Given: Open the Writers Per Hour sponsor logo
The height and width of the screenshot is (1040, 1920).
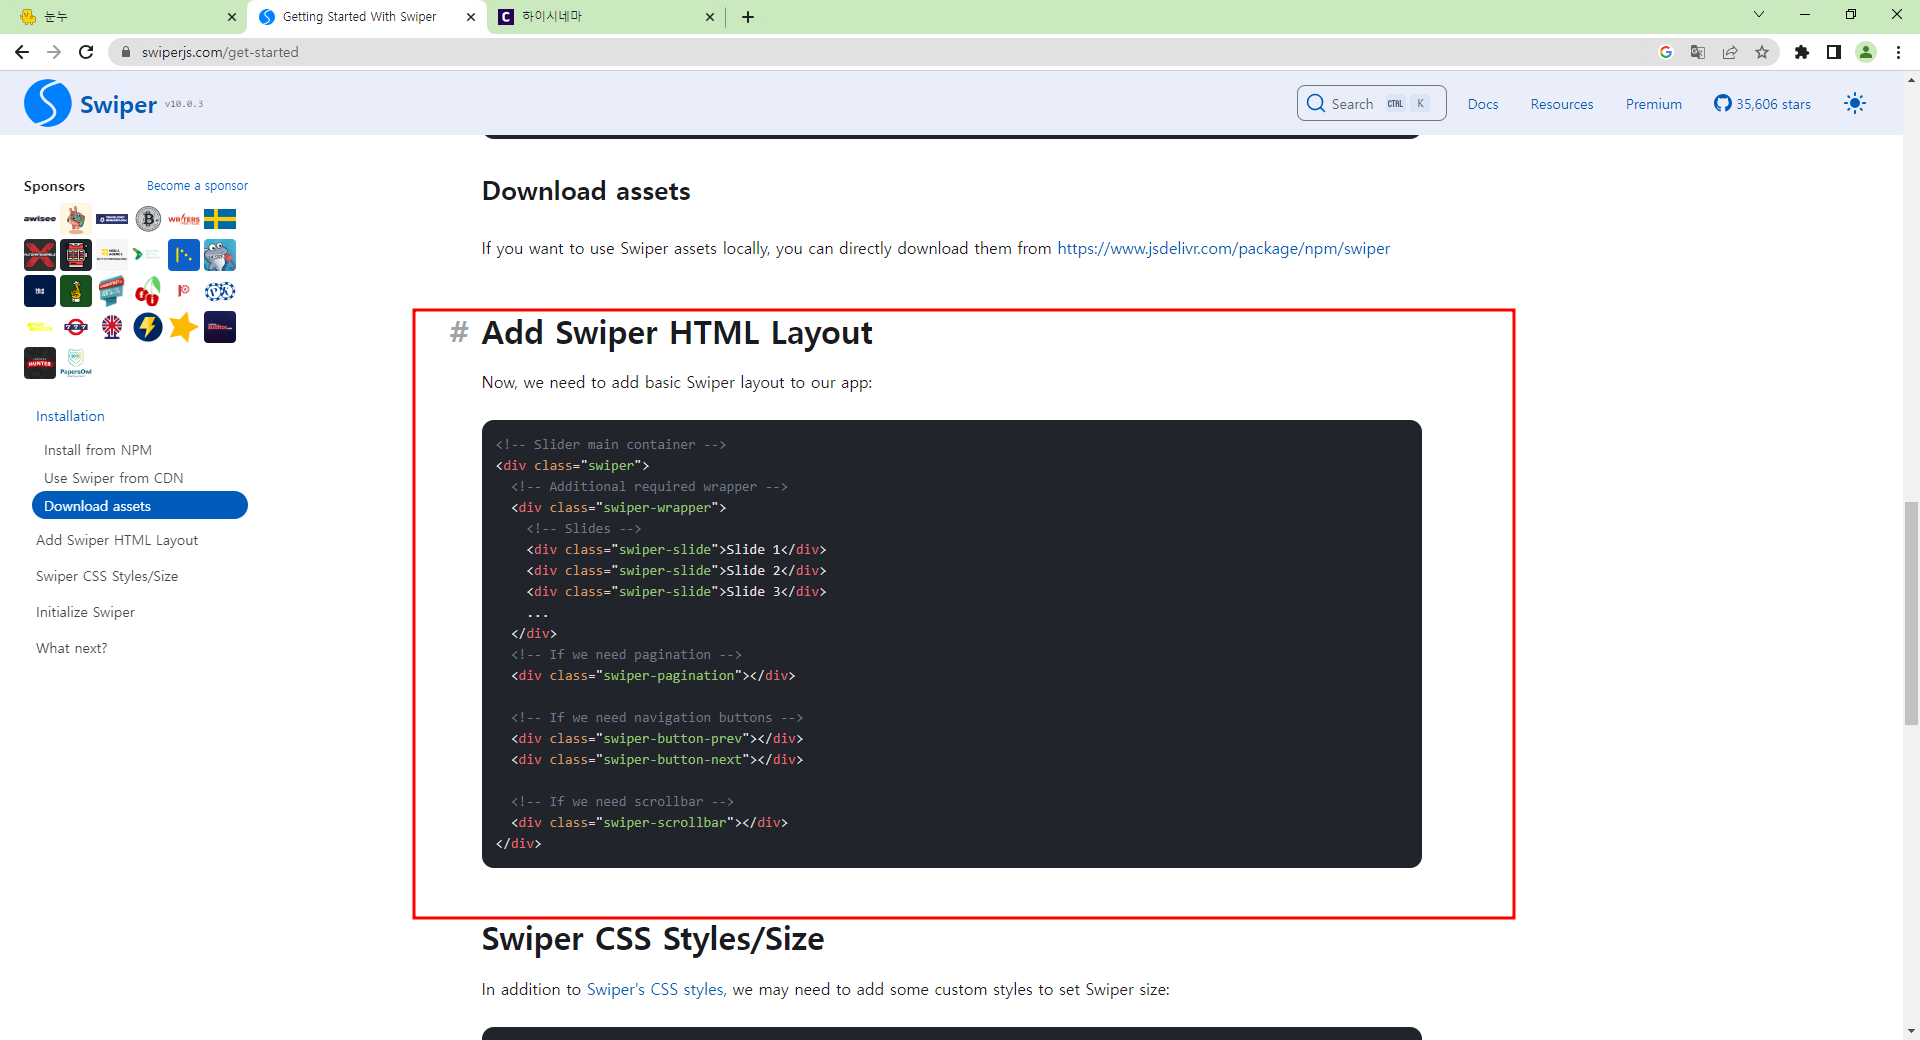Looking at the screenshot, I should coord(184,219).
